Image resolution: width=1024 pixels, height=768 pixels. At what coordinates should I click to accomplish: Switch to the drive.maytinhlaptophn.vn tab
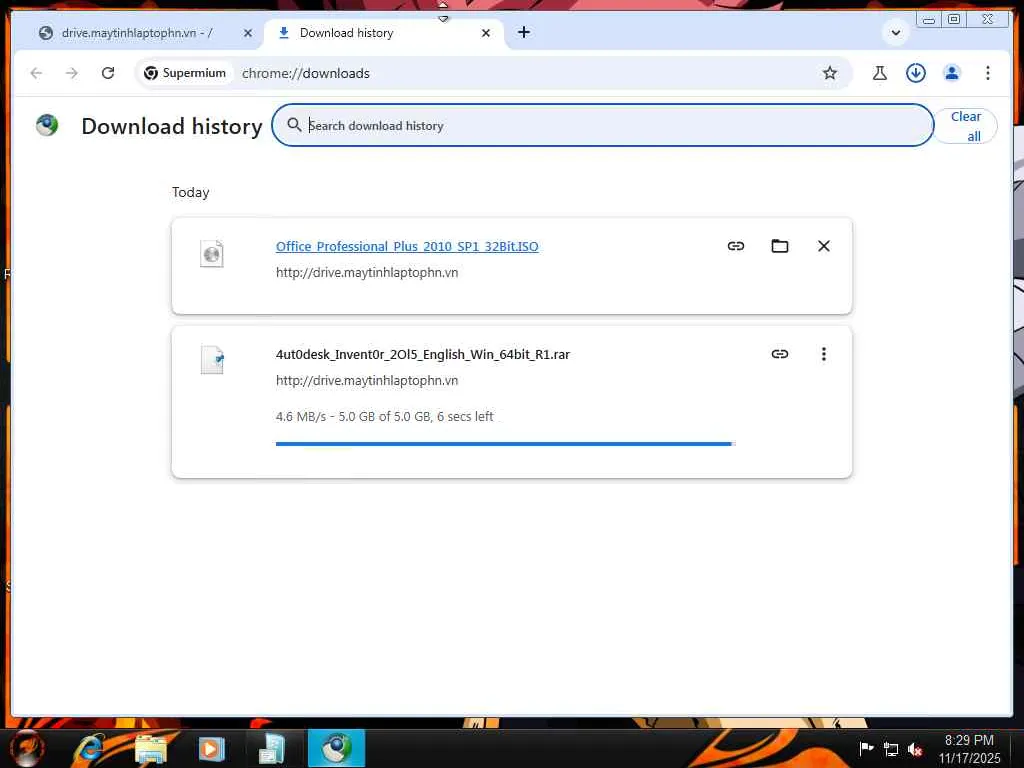pos(137,33)
